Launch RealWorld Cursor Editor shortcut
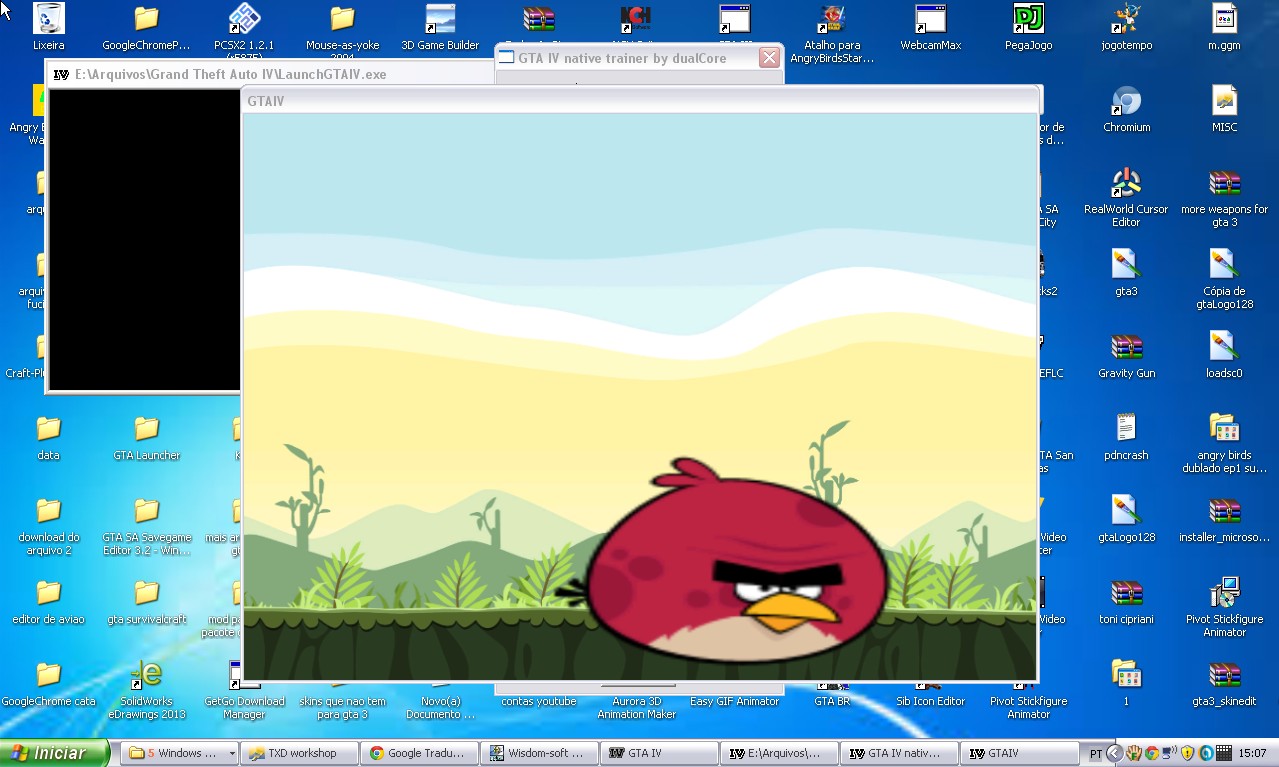Screen dimensions: 1279x767 [x=1126, y=183]
